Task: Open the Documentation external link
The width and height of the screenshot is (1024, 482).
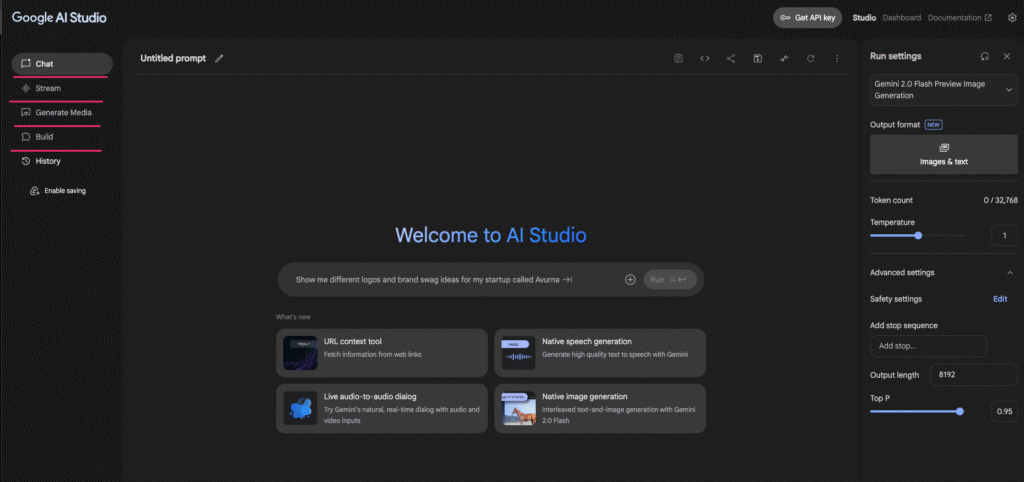Action: pos(959,18)
